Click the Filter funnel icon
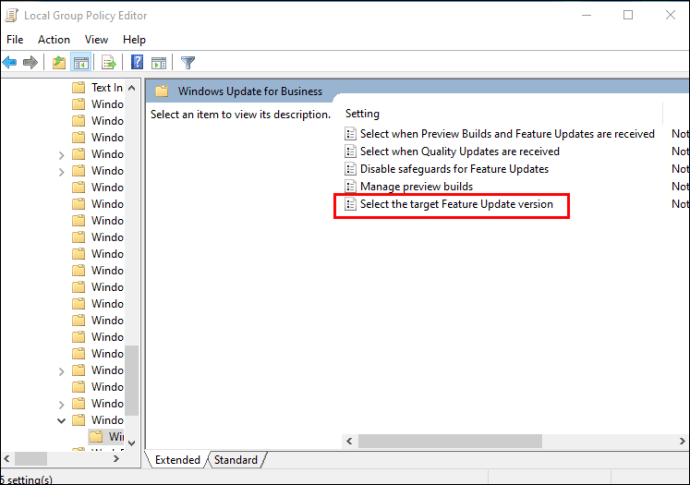Screen dimensions: 690x485 coord(188,62)
